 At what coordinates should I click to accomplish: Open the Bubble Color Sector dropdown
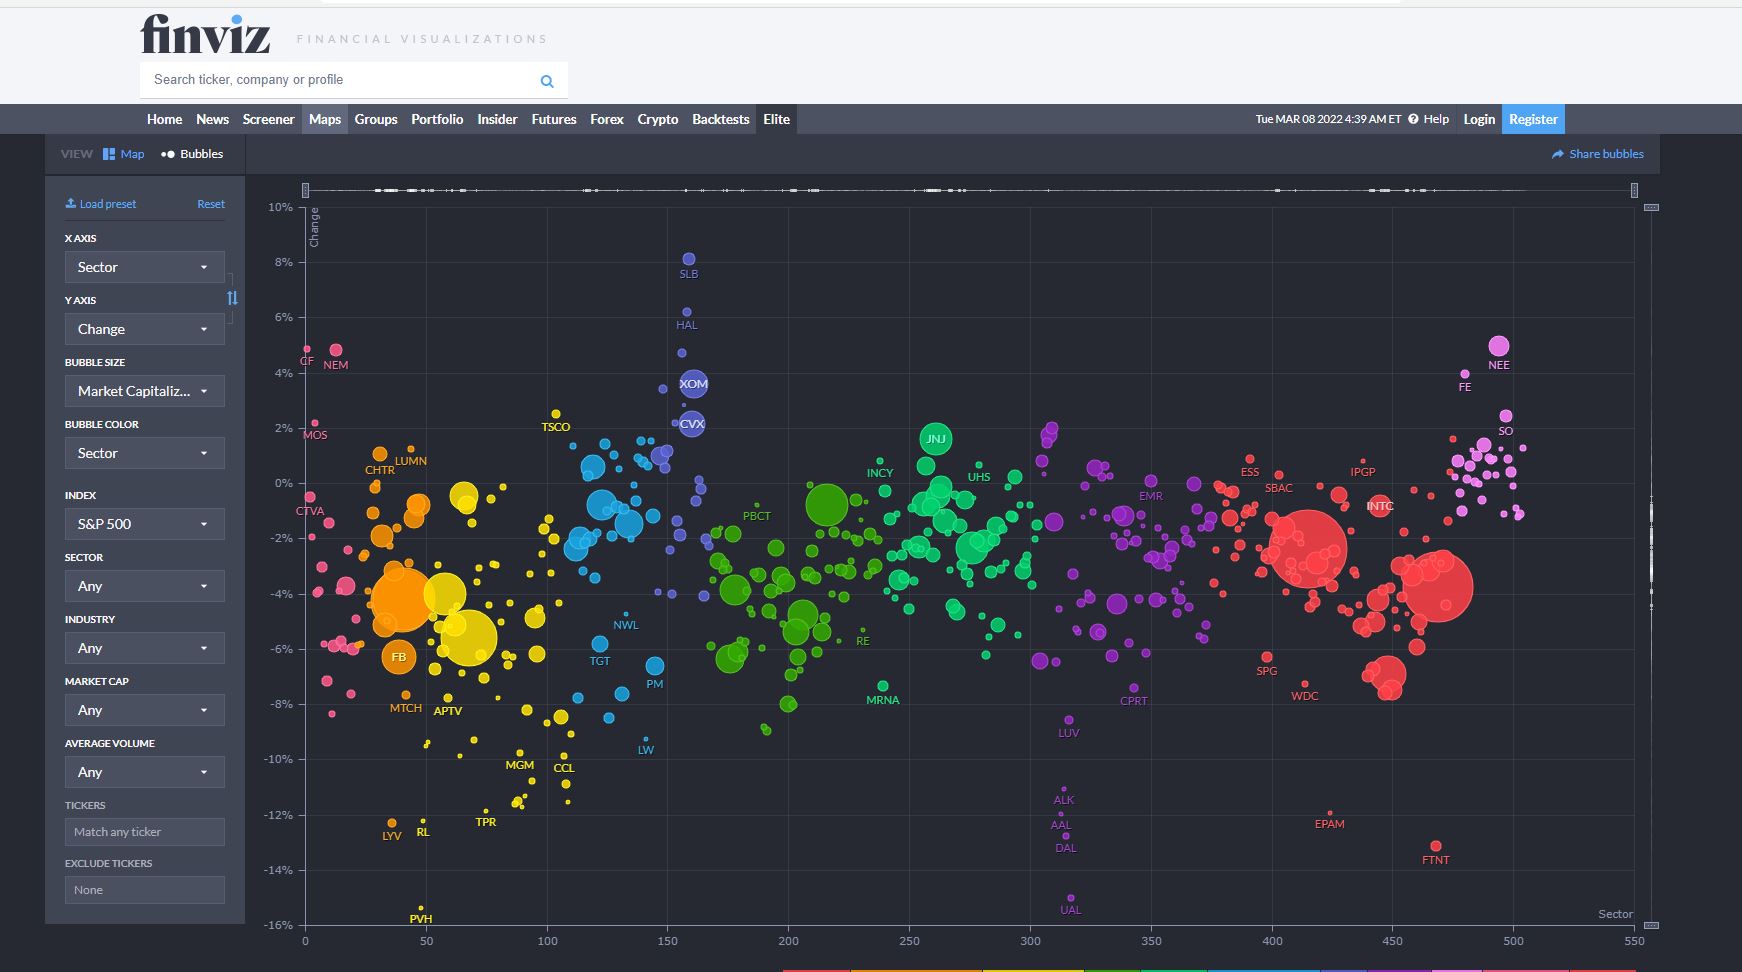(x=145, y=453)
